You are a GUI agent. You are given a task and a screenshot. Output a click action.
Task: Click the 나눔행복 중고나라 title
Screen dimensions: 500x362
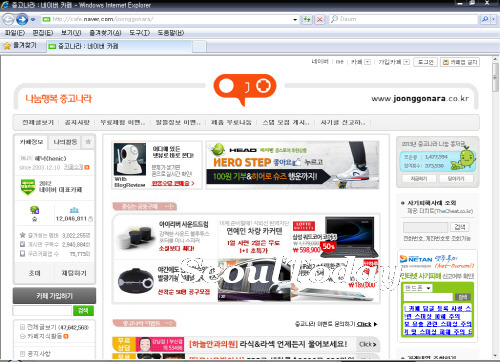(x=58, y=99)
